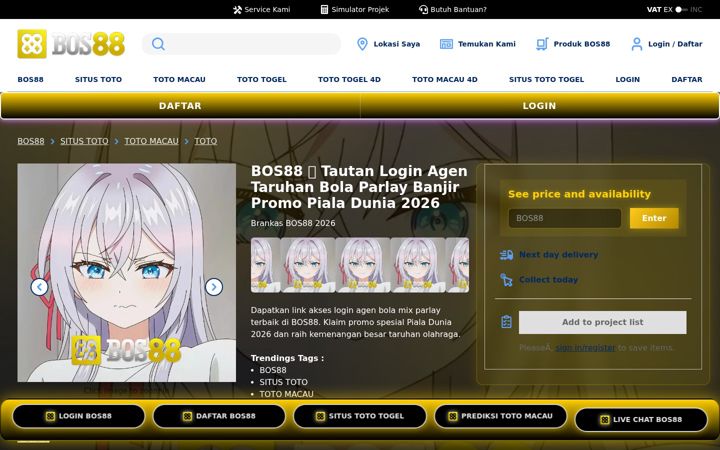Viewport: 720px width, 450px height.
Task: Click the gold LOGIN banner button
Action: [x=540, y=106]
